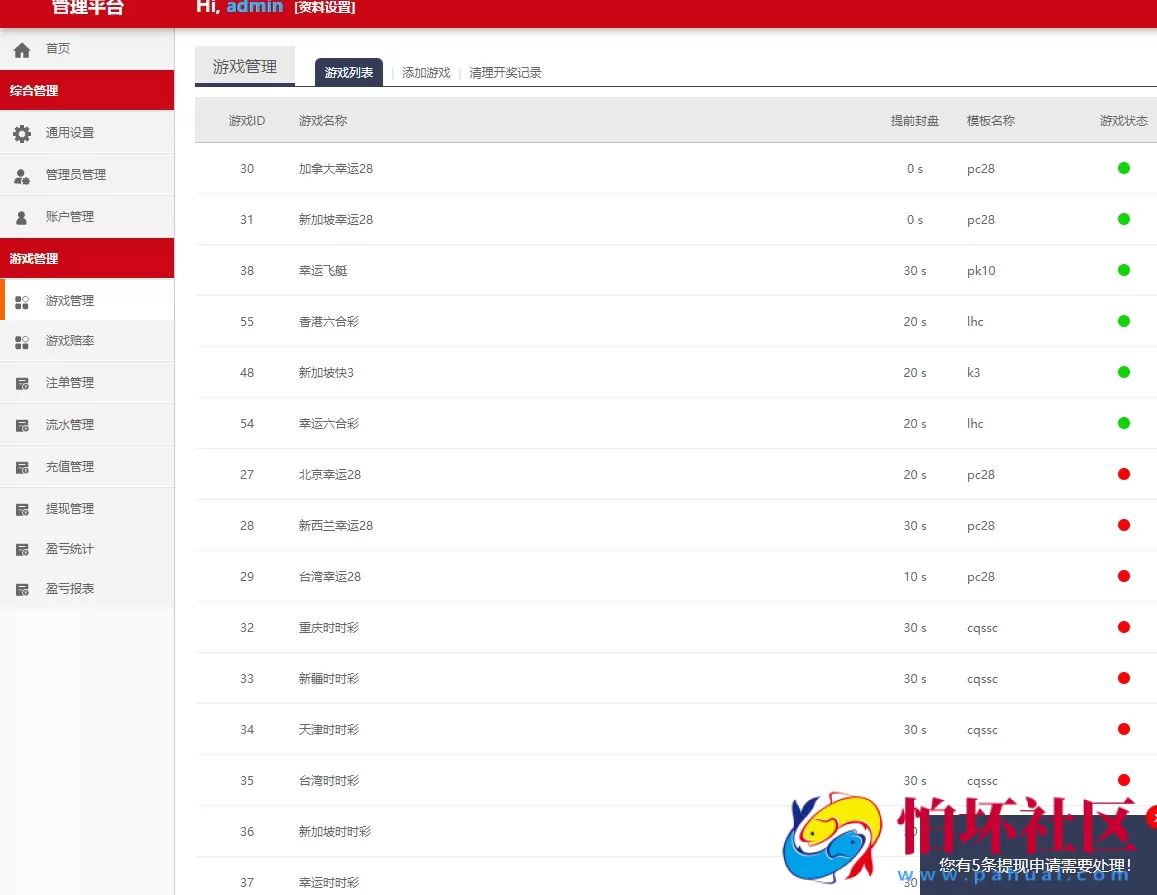The width and height of the screenshot is (1157, 895).
Task: Toggle game status for 加拿大幸运28
Action: pos(1123,168)
